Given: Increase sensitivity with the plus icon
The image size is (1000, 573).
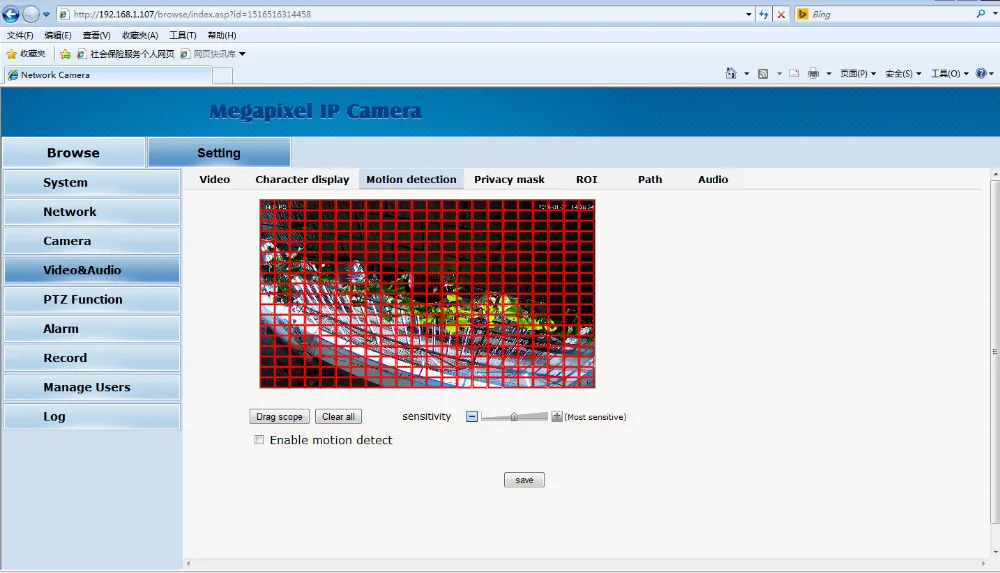Looking at the screenshot, I should pyautogui.click(x=557, y=417).
